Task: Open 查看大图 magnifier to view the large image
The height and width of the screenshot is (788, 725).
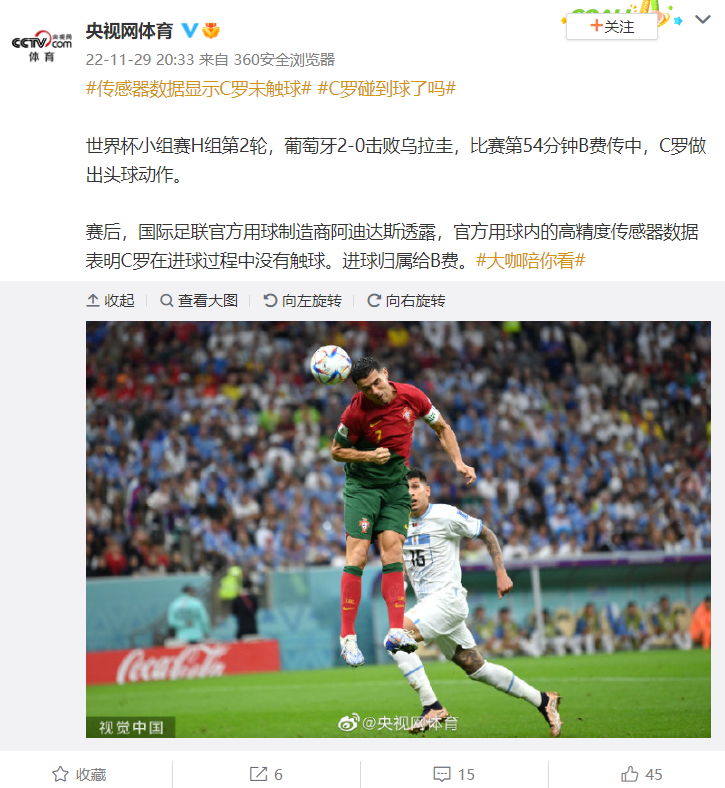Action: point(198,301)
